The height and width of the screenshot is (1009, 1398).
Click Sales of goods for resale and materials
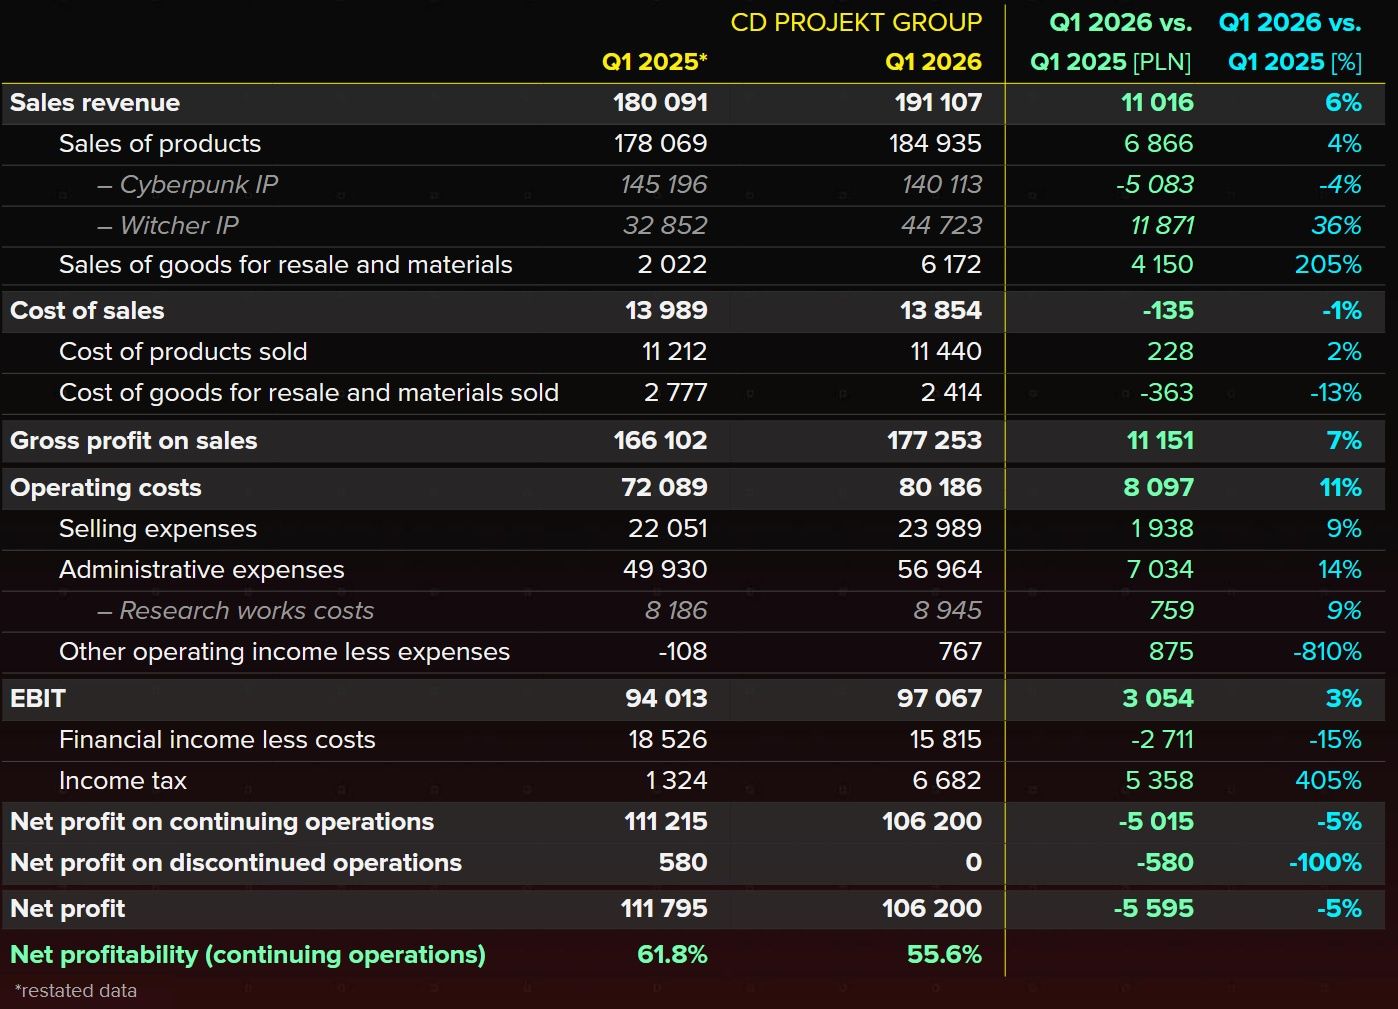point(286,265)
